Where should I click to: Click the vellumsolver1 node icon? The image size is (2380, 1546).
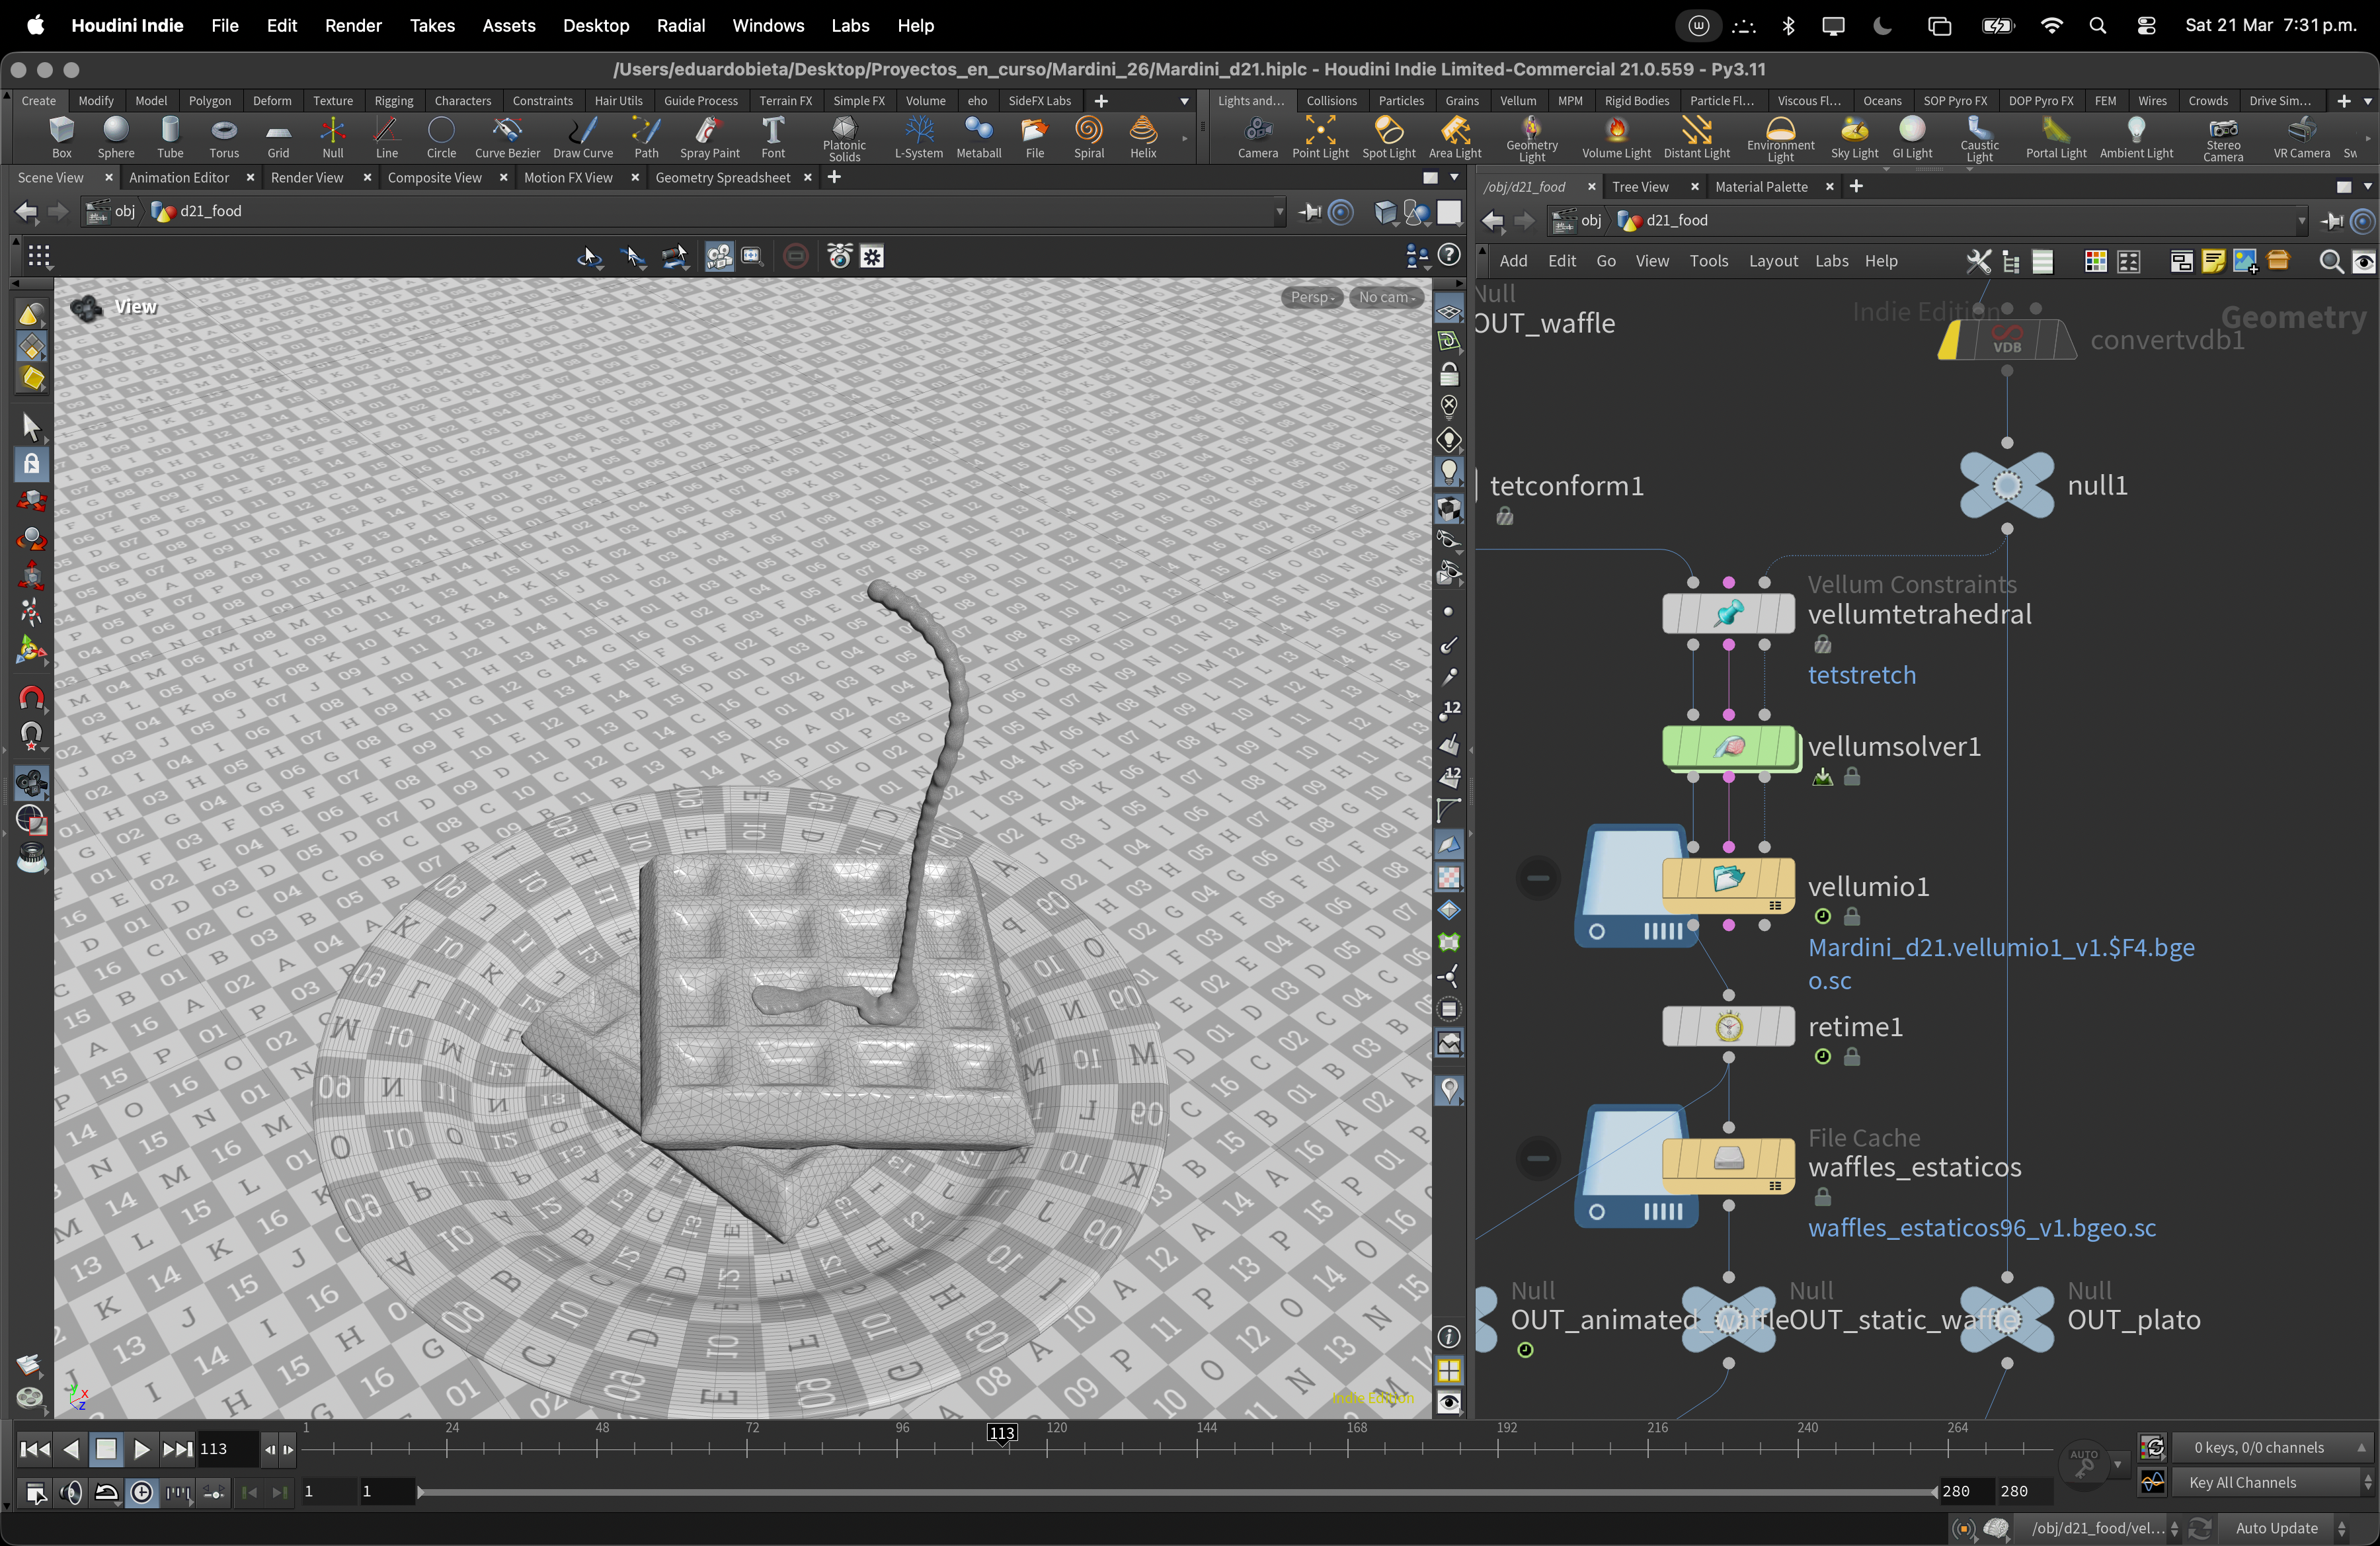click(1728, 747)
